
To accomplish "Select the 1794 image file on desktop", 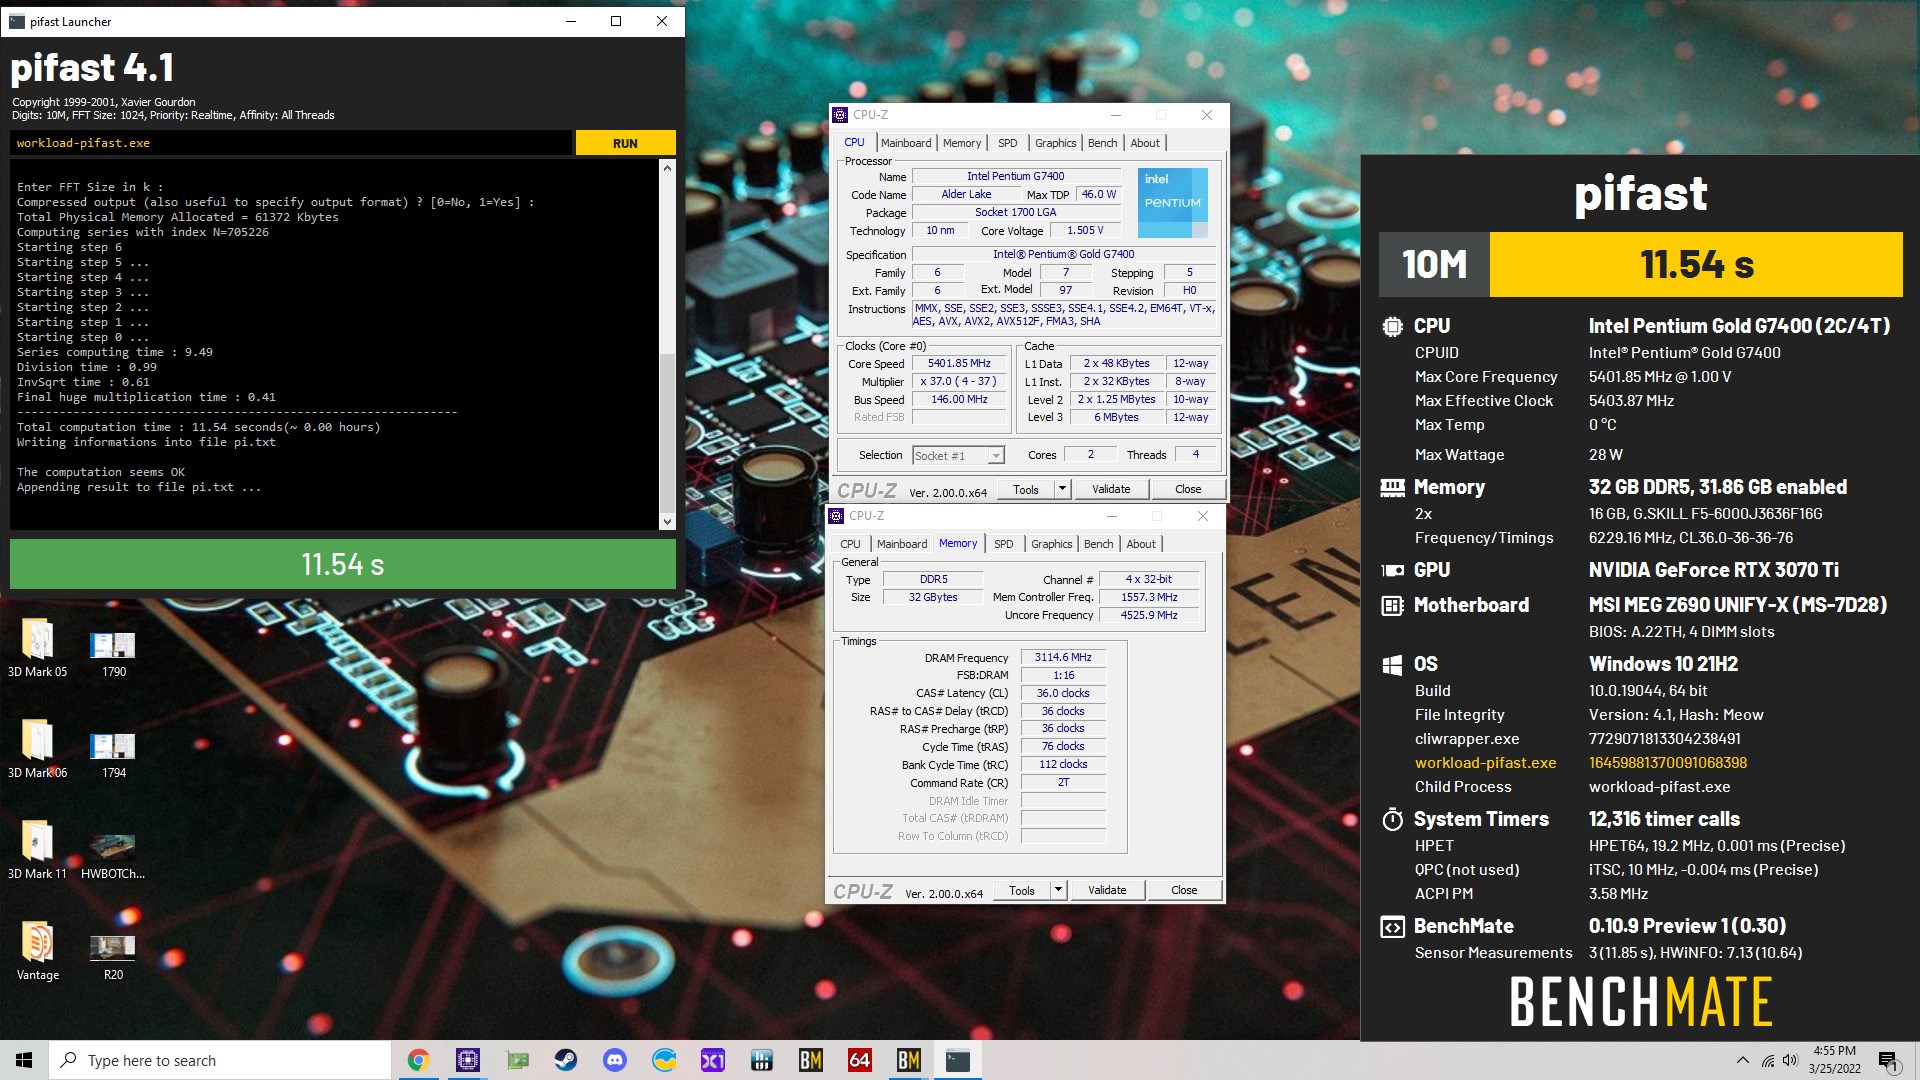I will [113, 755].
